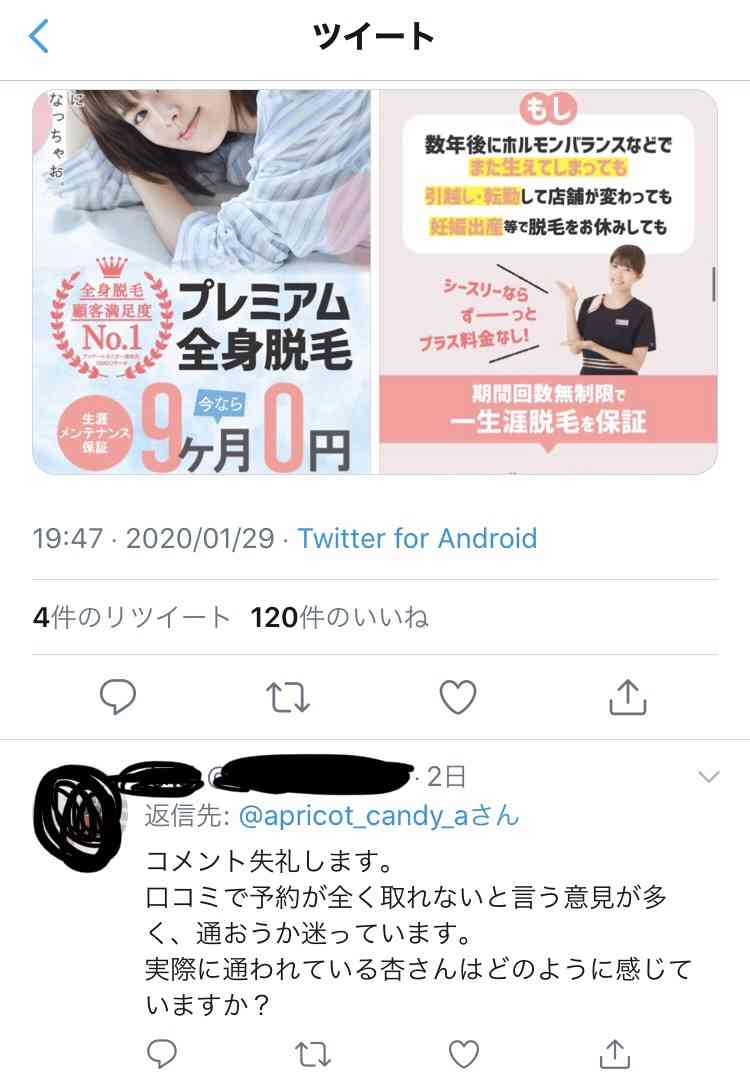Go back using the blue back arrow
Image resolution: width=750 pixels, height=1080 pixels.
39,36
